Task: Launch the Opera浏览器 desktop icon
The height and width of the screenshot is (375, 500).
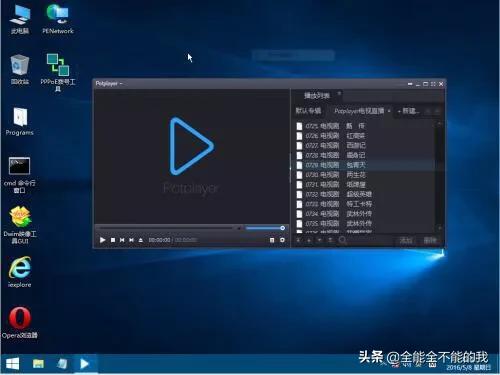Action: (x=20, y=323)
